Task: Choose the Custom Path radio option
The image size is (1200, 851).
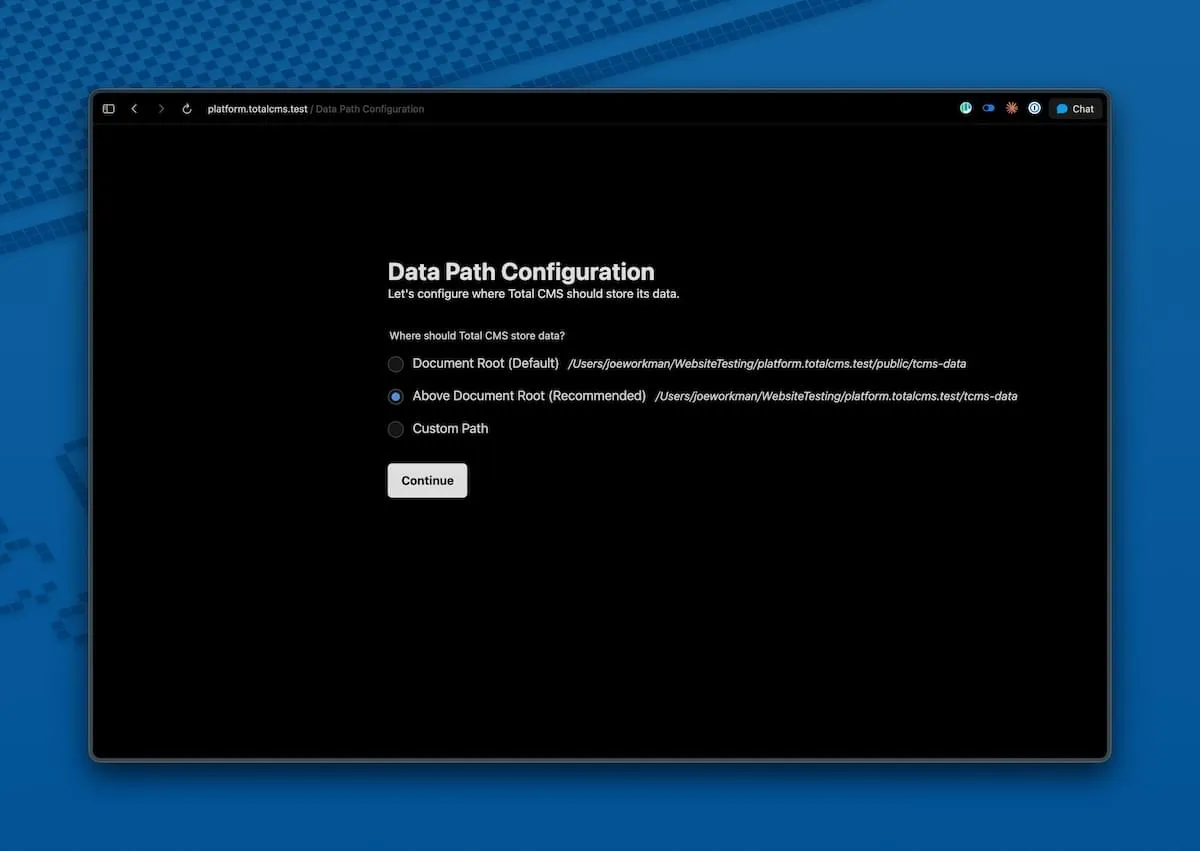Action: tap(396, 429)
